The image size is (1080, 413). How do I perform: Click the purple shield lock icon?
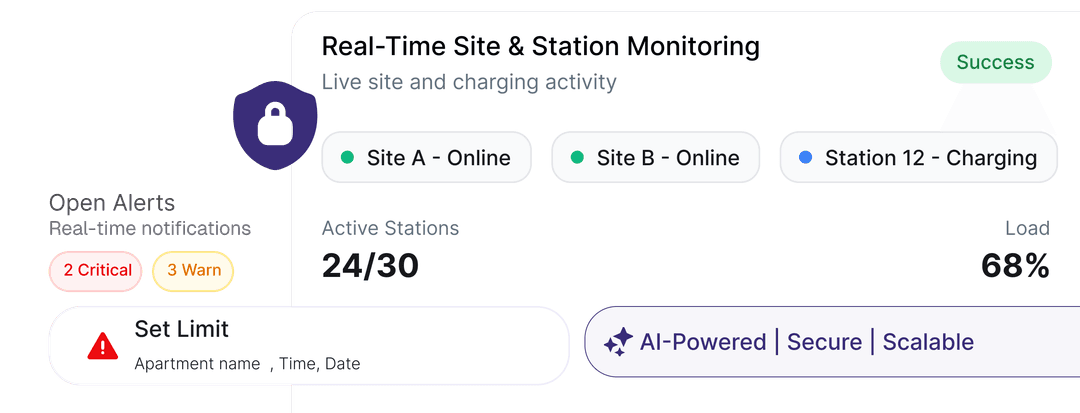tap(275, 125)
